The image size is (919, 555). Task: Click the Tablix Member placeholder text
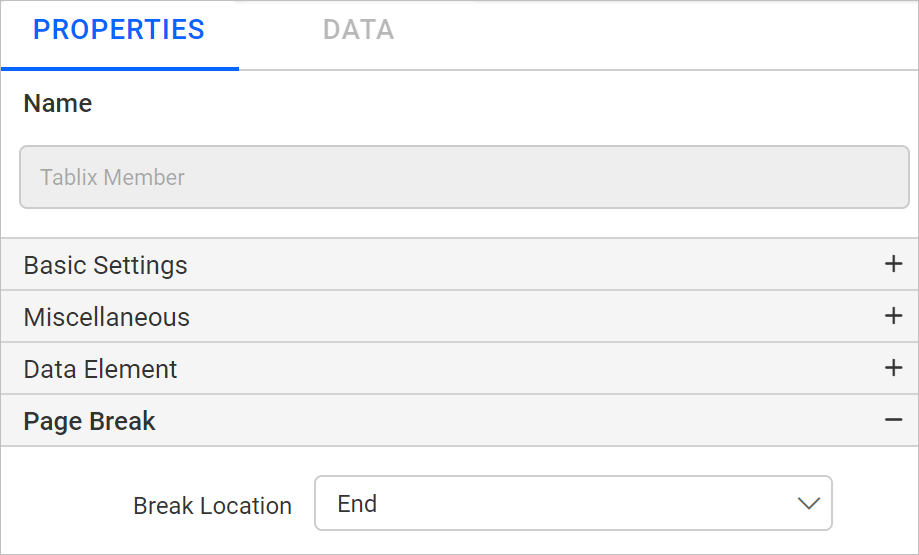click(x=112, y=177)
